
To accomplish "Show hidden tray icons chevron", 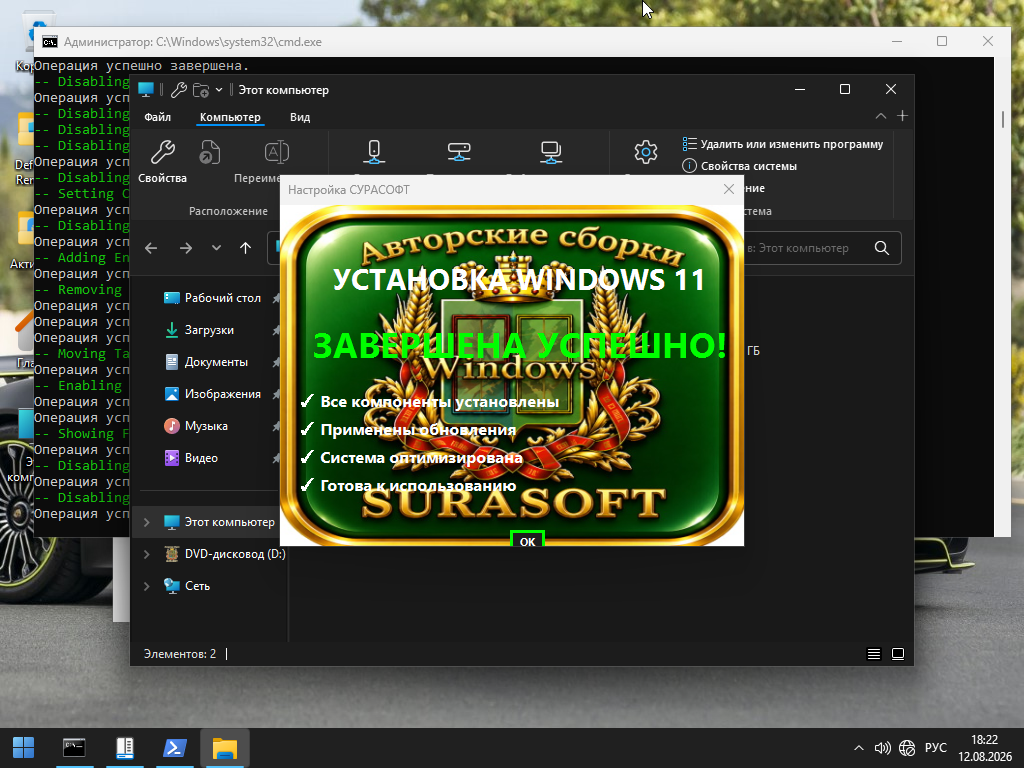I will (859, 748).
